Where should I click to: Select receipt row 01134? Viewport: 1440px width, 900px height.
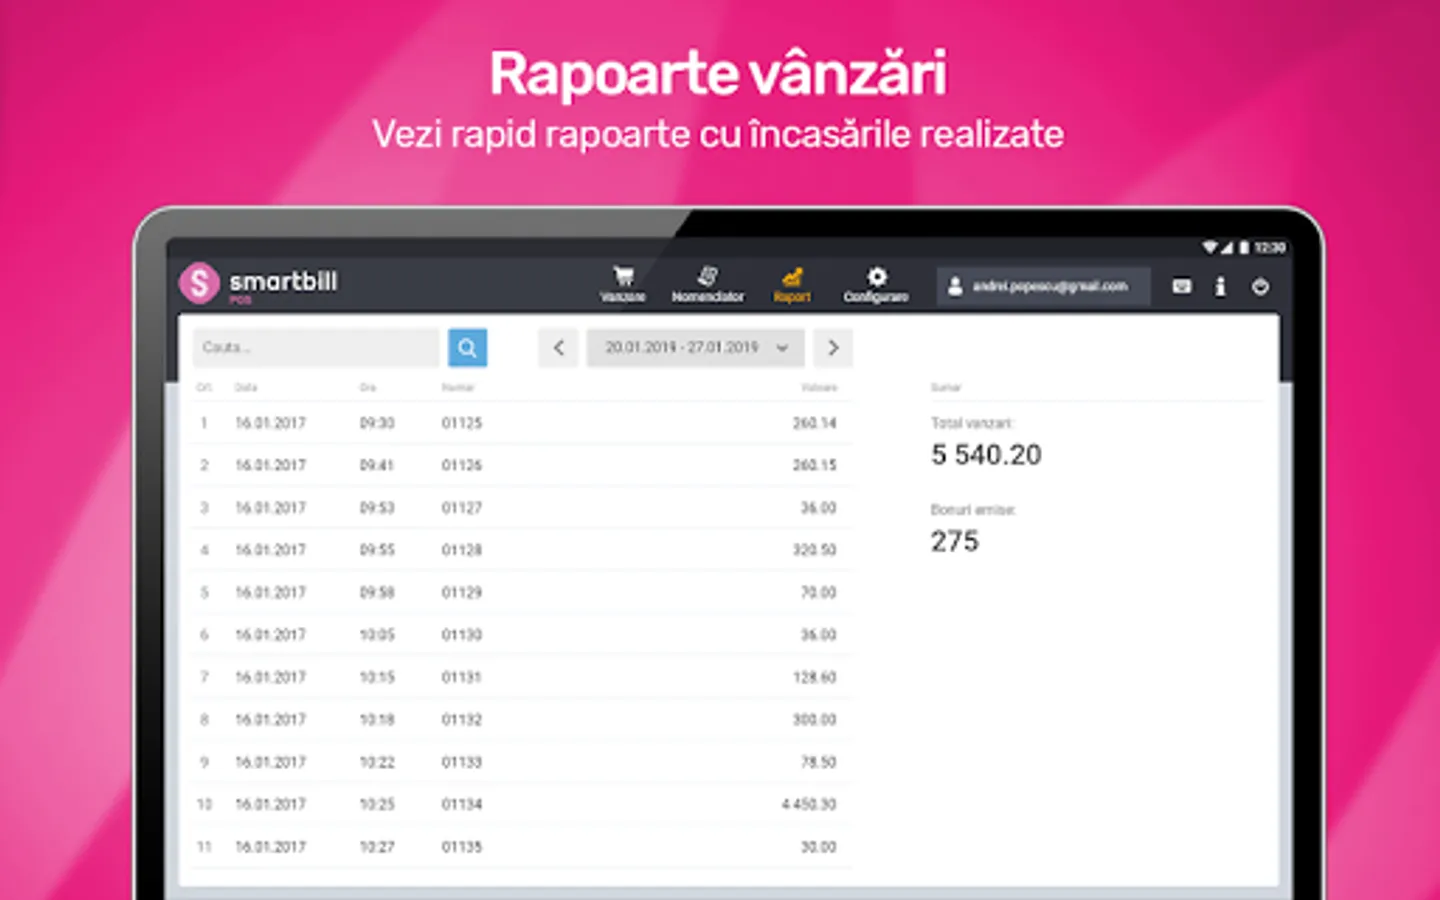click(x=521, y=804)
